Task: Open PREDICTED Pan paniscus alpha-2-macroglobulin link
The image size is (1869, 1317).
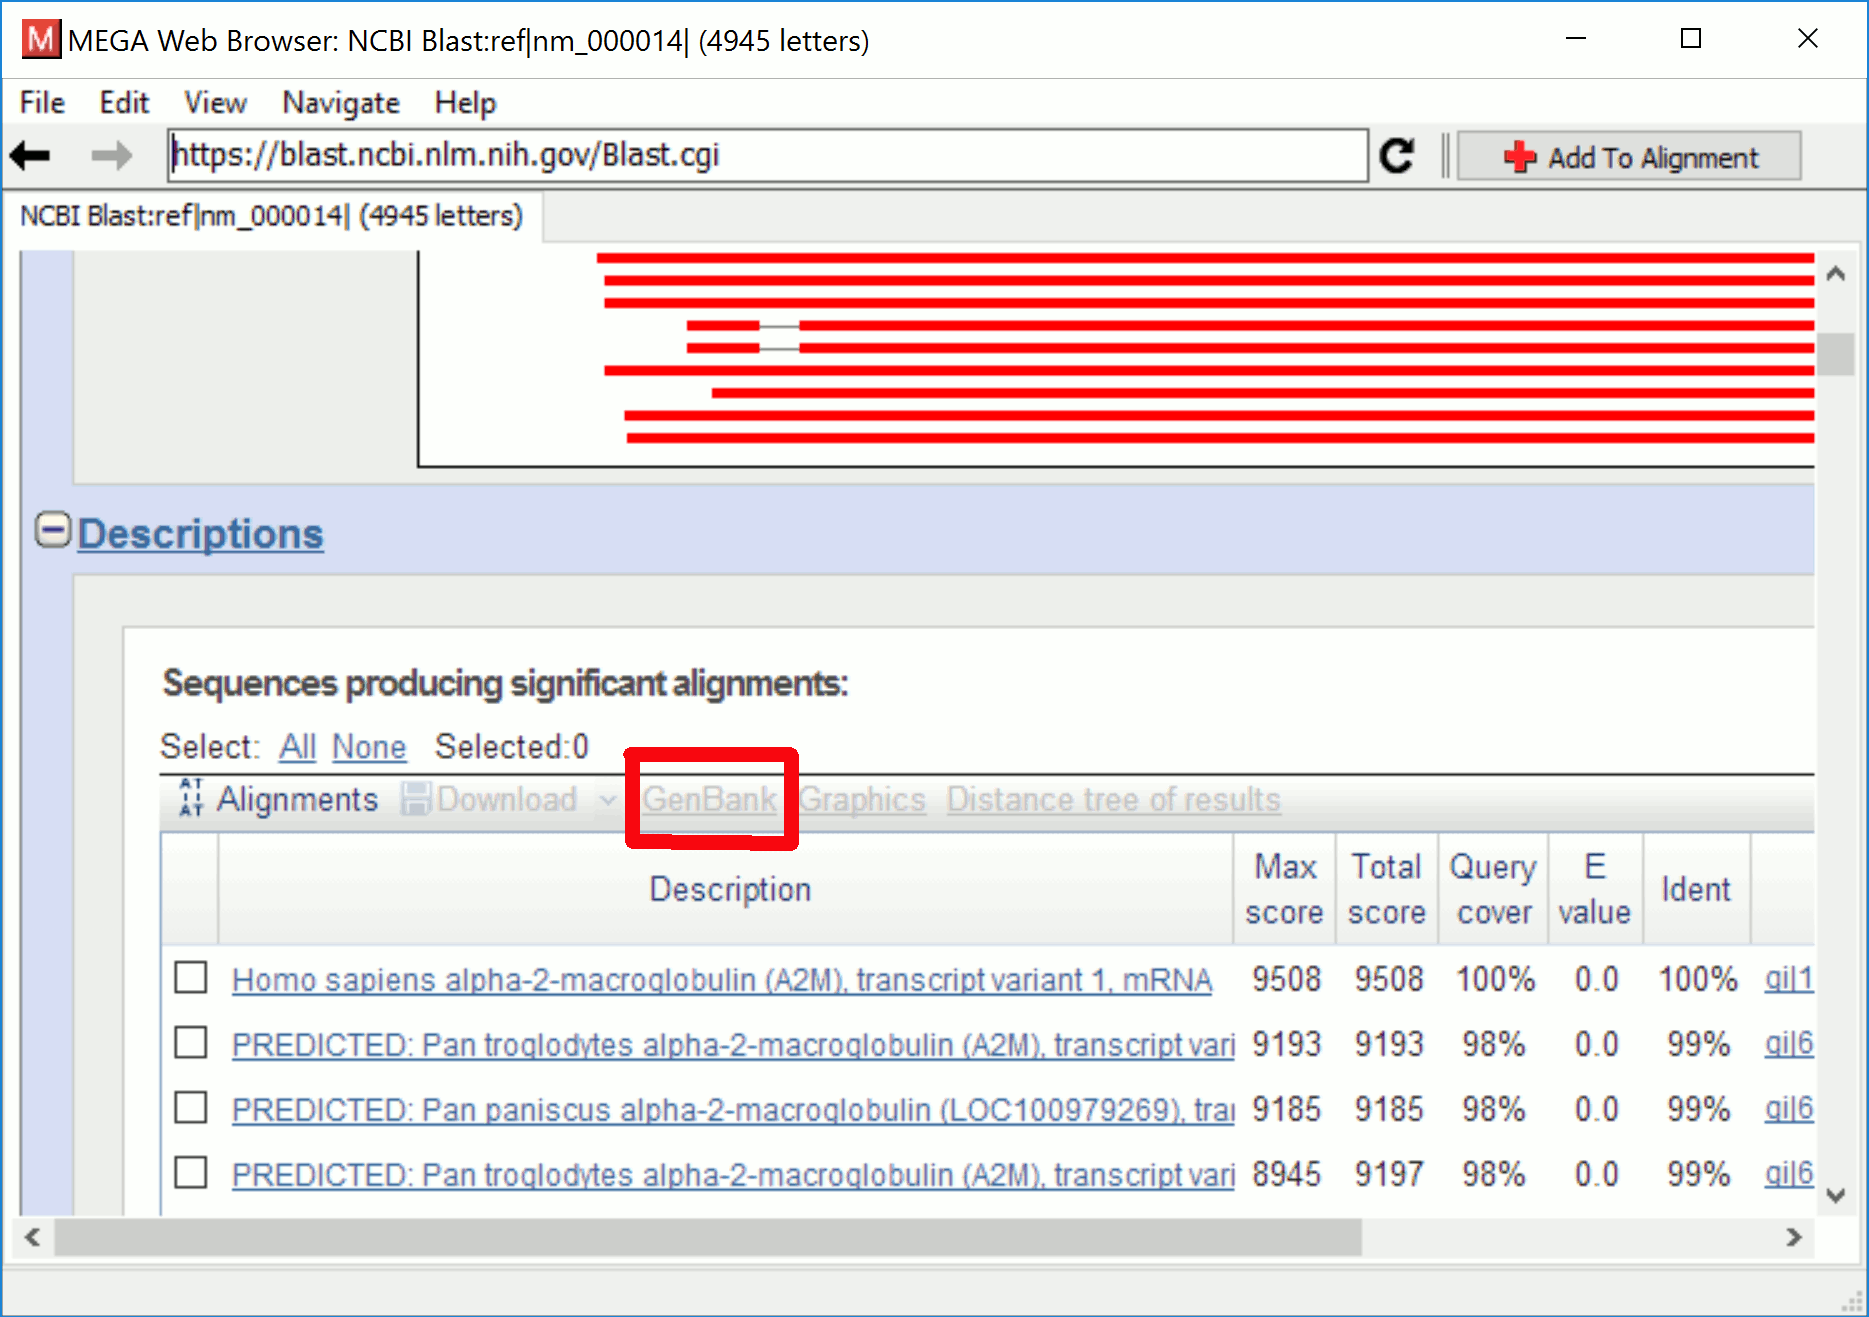Action: point(733,1110)
